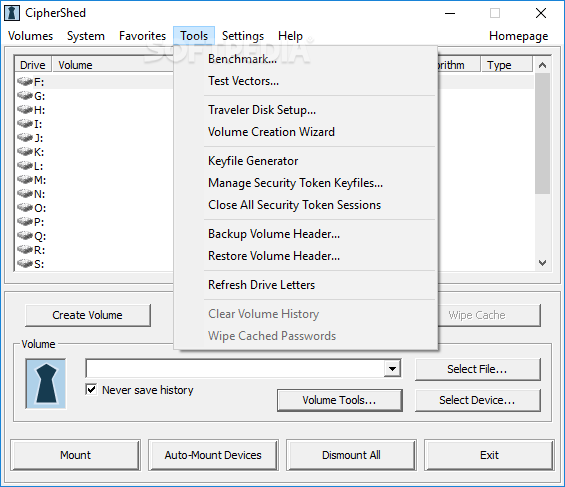Open the Settings menu

pyautogui.click(x=243, y=36)
